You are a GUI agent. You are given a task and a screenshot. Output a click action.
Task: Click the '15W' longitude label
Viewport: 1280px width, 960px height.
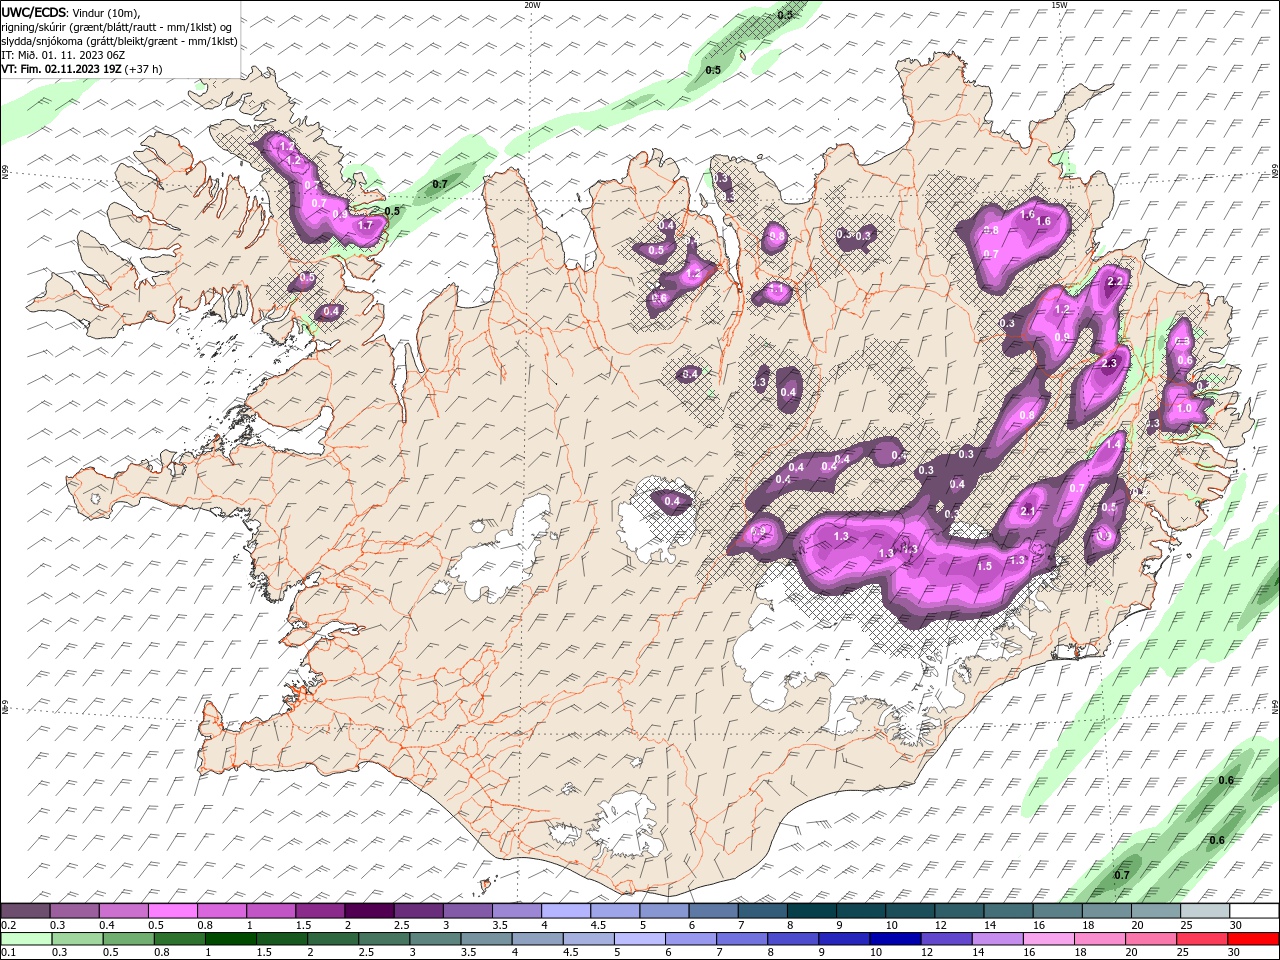coord(1059,5)
